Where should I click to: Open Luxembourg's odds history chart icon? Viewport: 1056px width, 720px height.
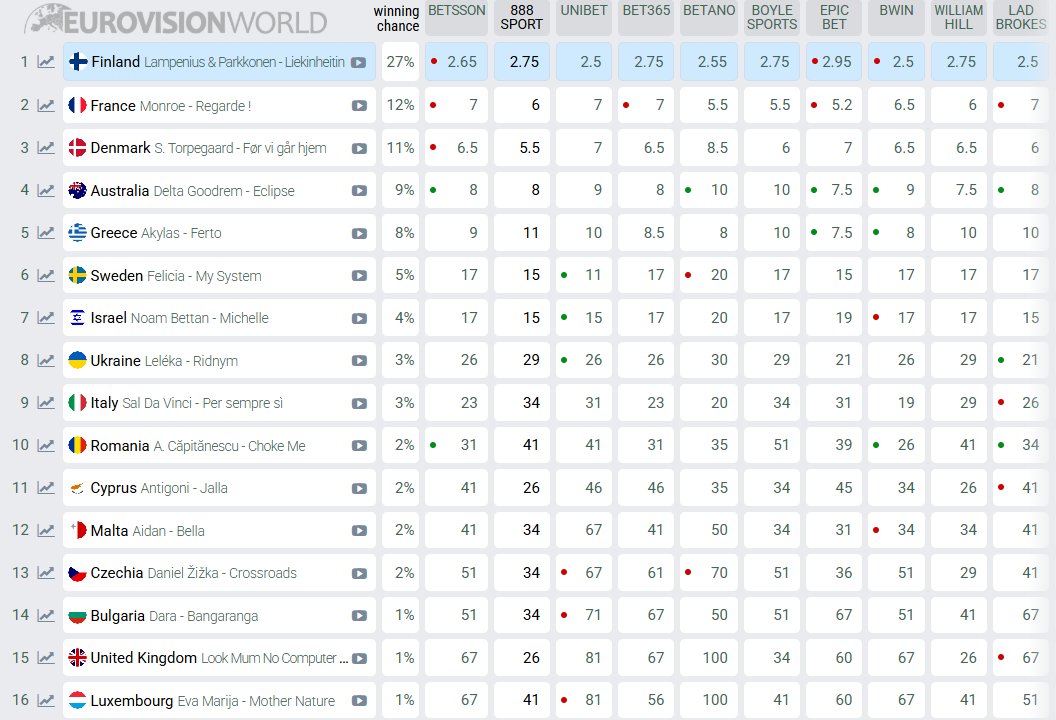click(x=46, y=700)
